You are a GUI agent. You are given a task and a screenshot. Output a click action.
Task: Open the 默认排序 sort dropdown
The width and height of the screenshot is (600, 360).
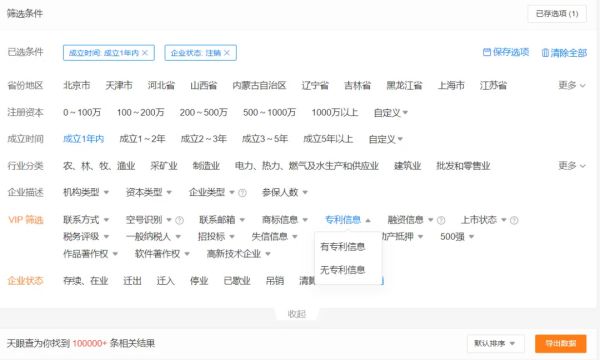pos(495,344)
